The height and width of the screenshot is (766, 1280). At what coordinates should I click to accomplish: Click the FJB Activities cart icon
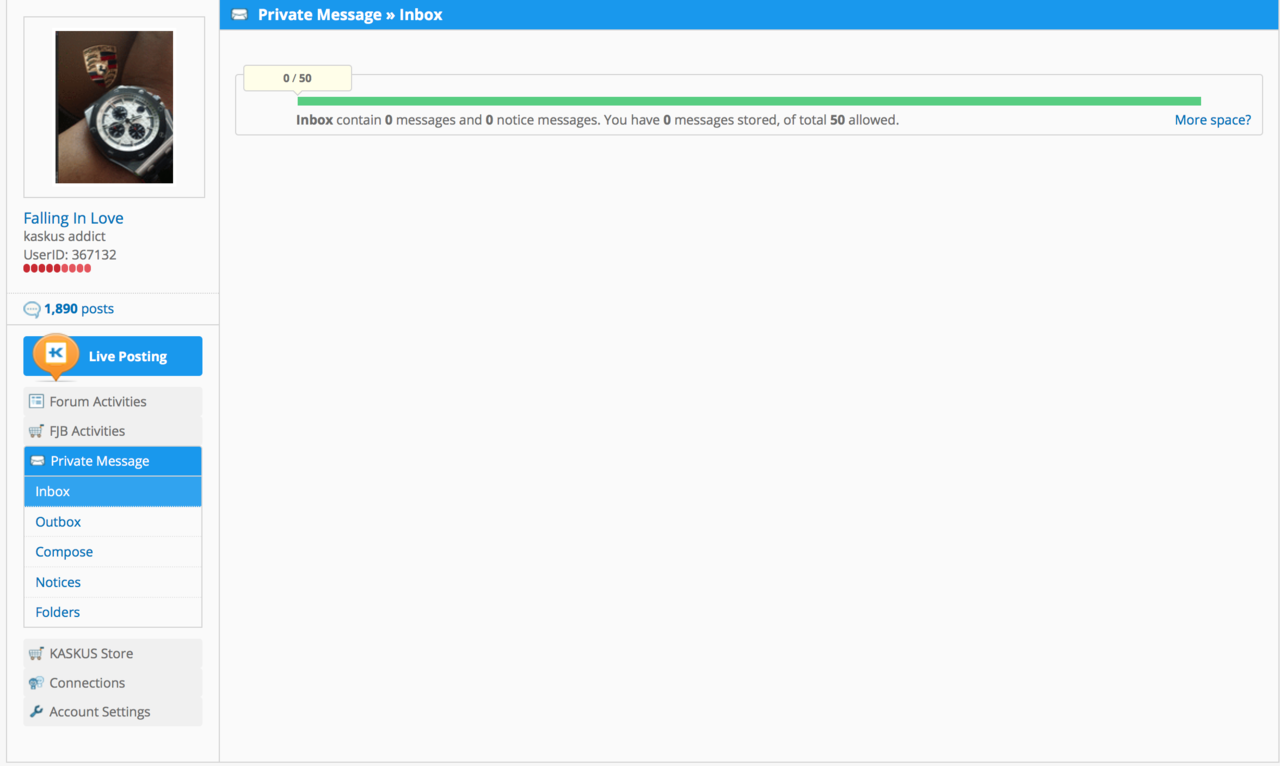(36, 431)
